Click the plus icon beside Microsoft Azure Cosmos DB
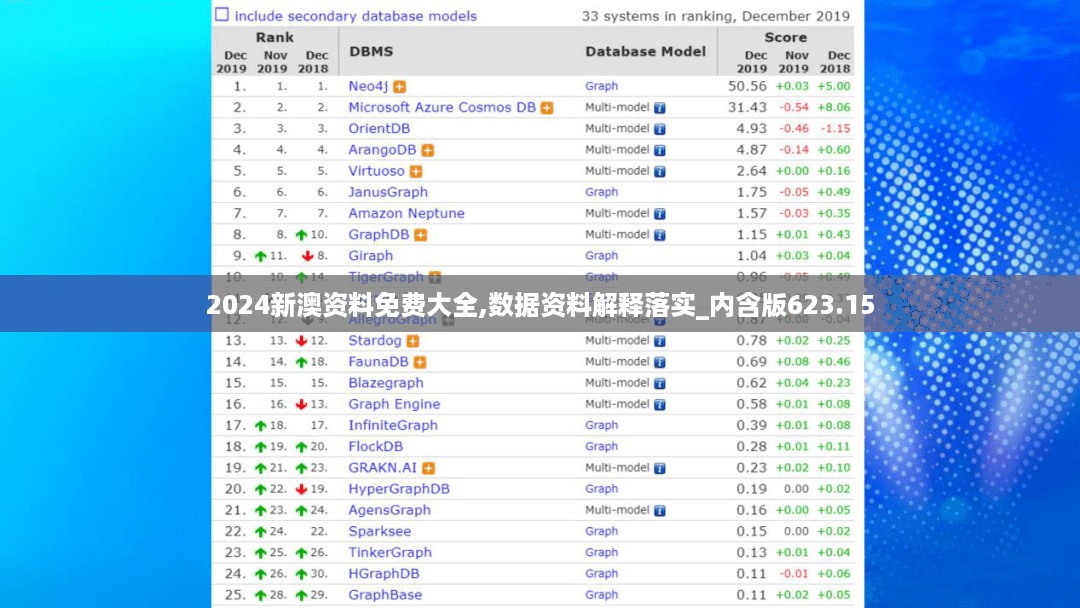The image size is (1080, 608). [x=547, y=108]
